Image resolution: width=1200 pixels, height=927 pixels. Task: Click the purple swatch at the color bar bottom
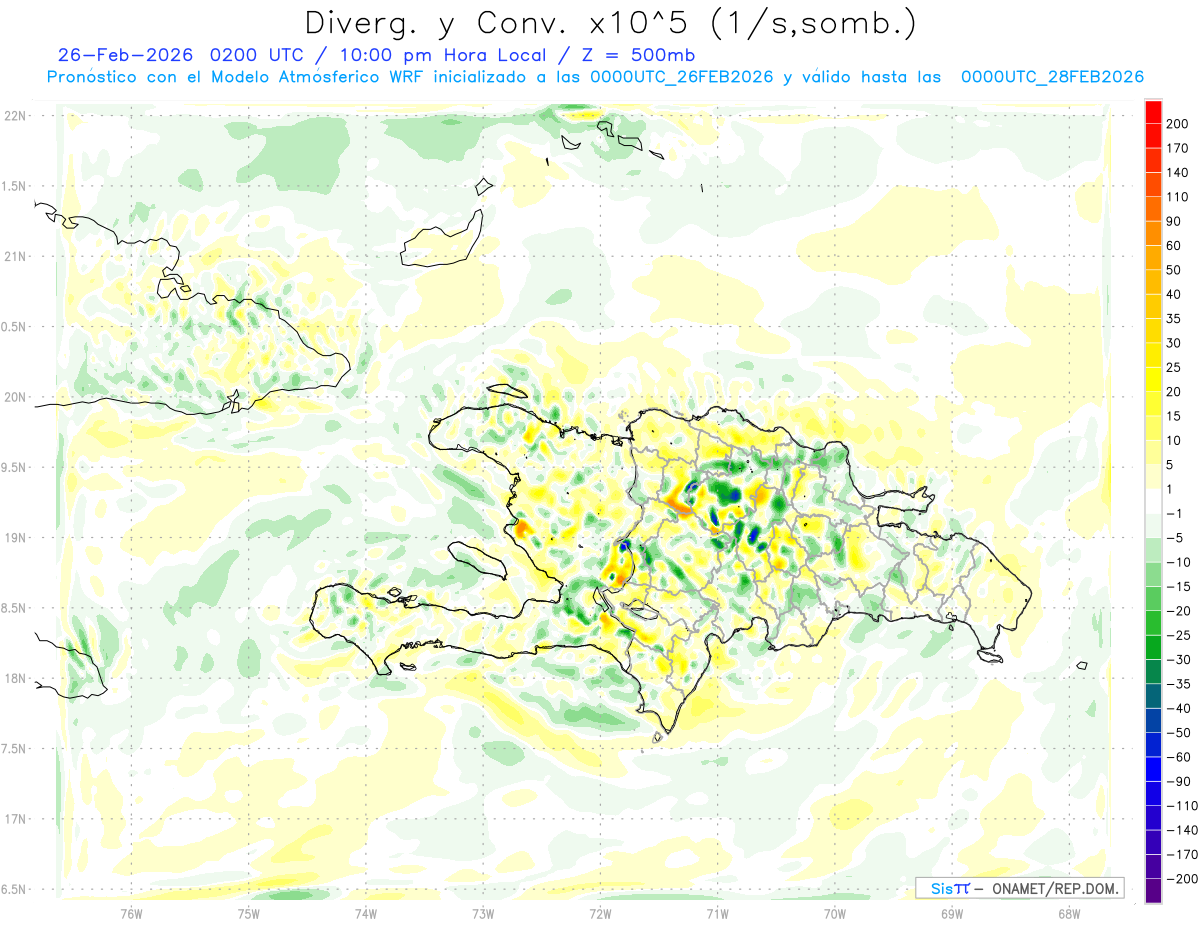click(x=1153, y=891)
